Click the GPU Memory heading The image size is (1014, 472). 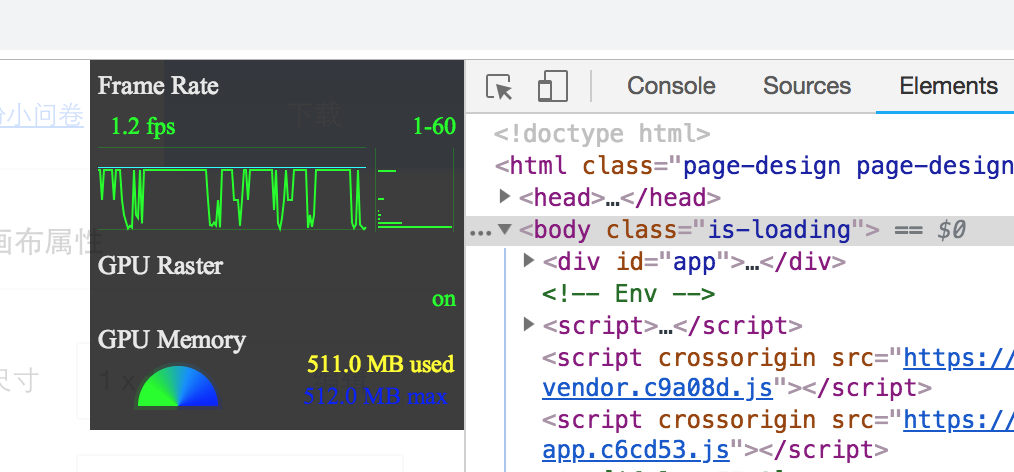[172, 339]
